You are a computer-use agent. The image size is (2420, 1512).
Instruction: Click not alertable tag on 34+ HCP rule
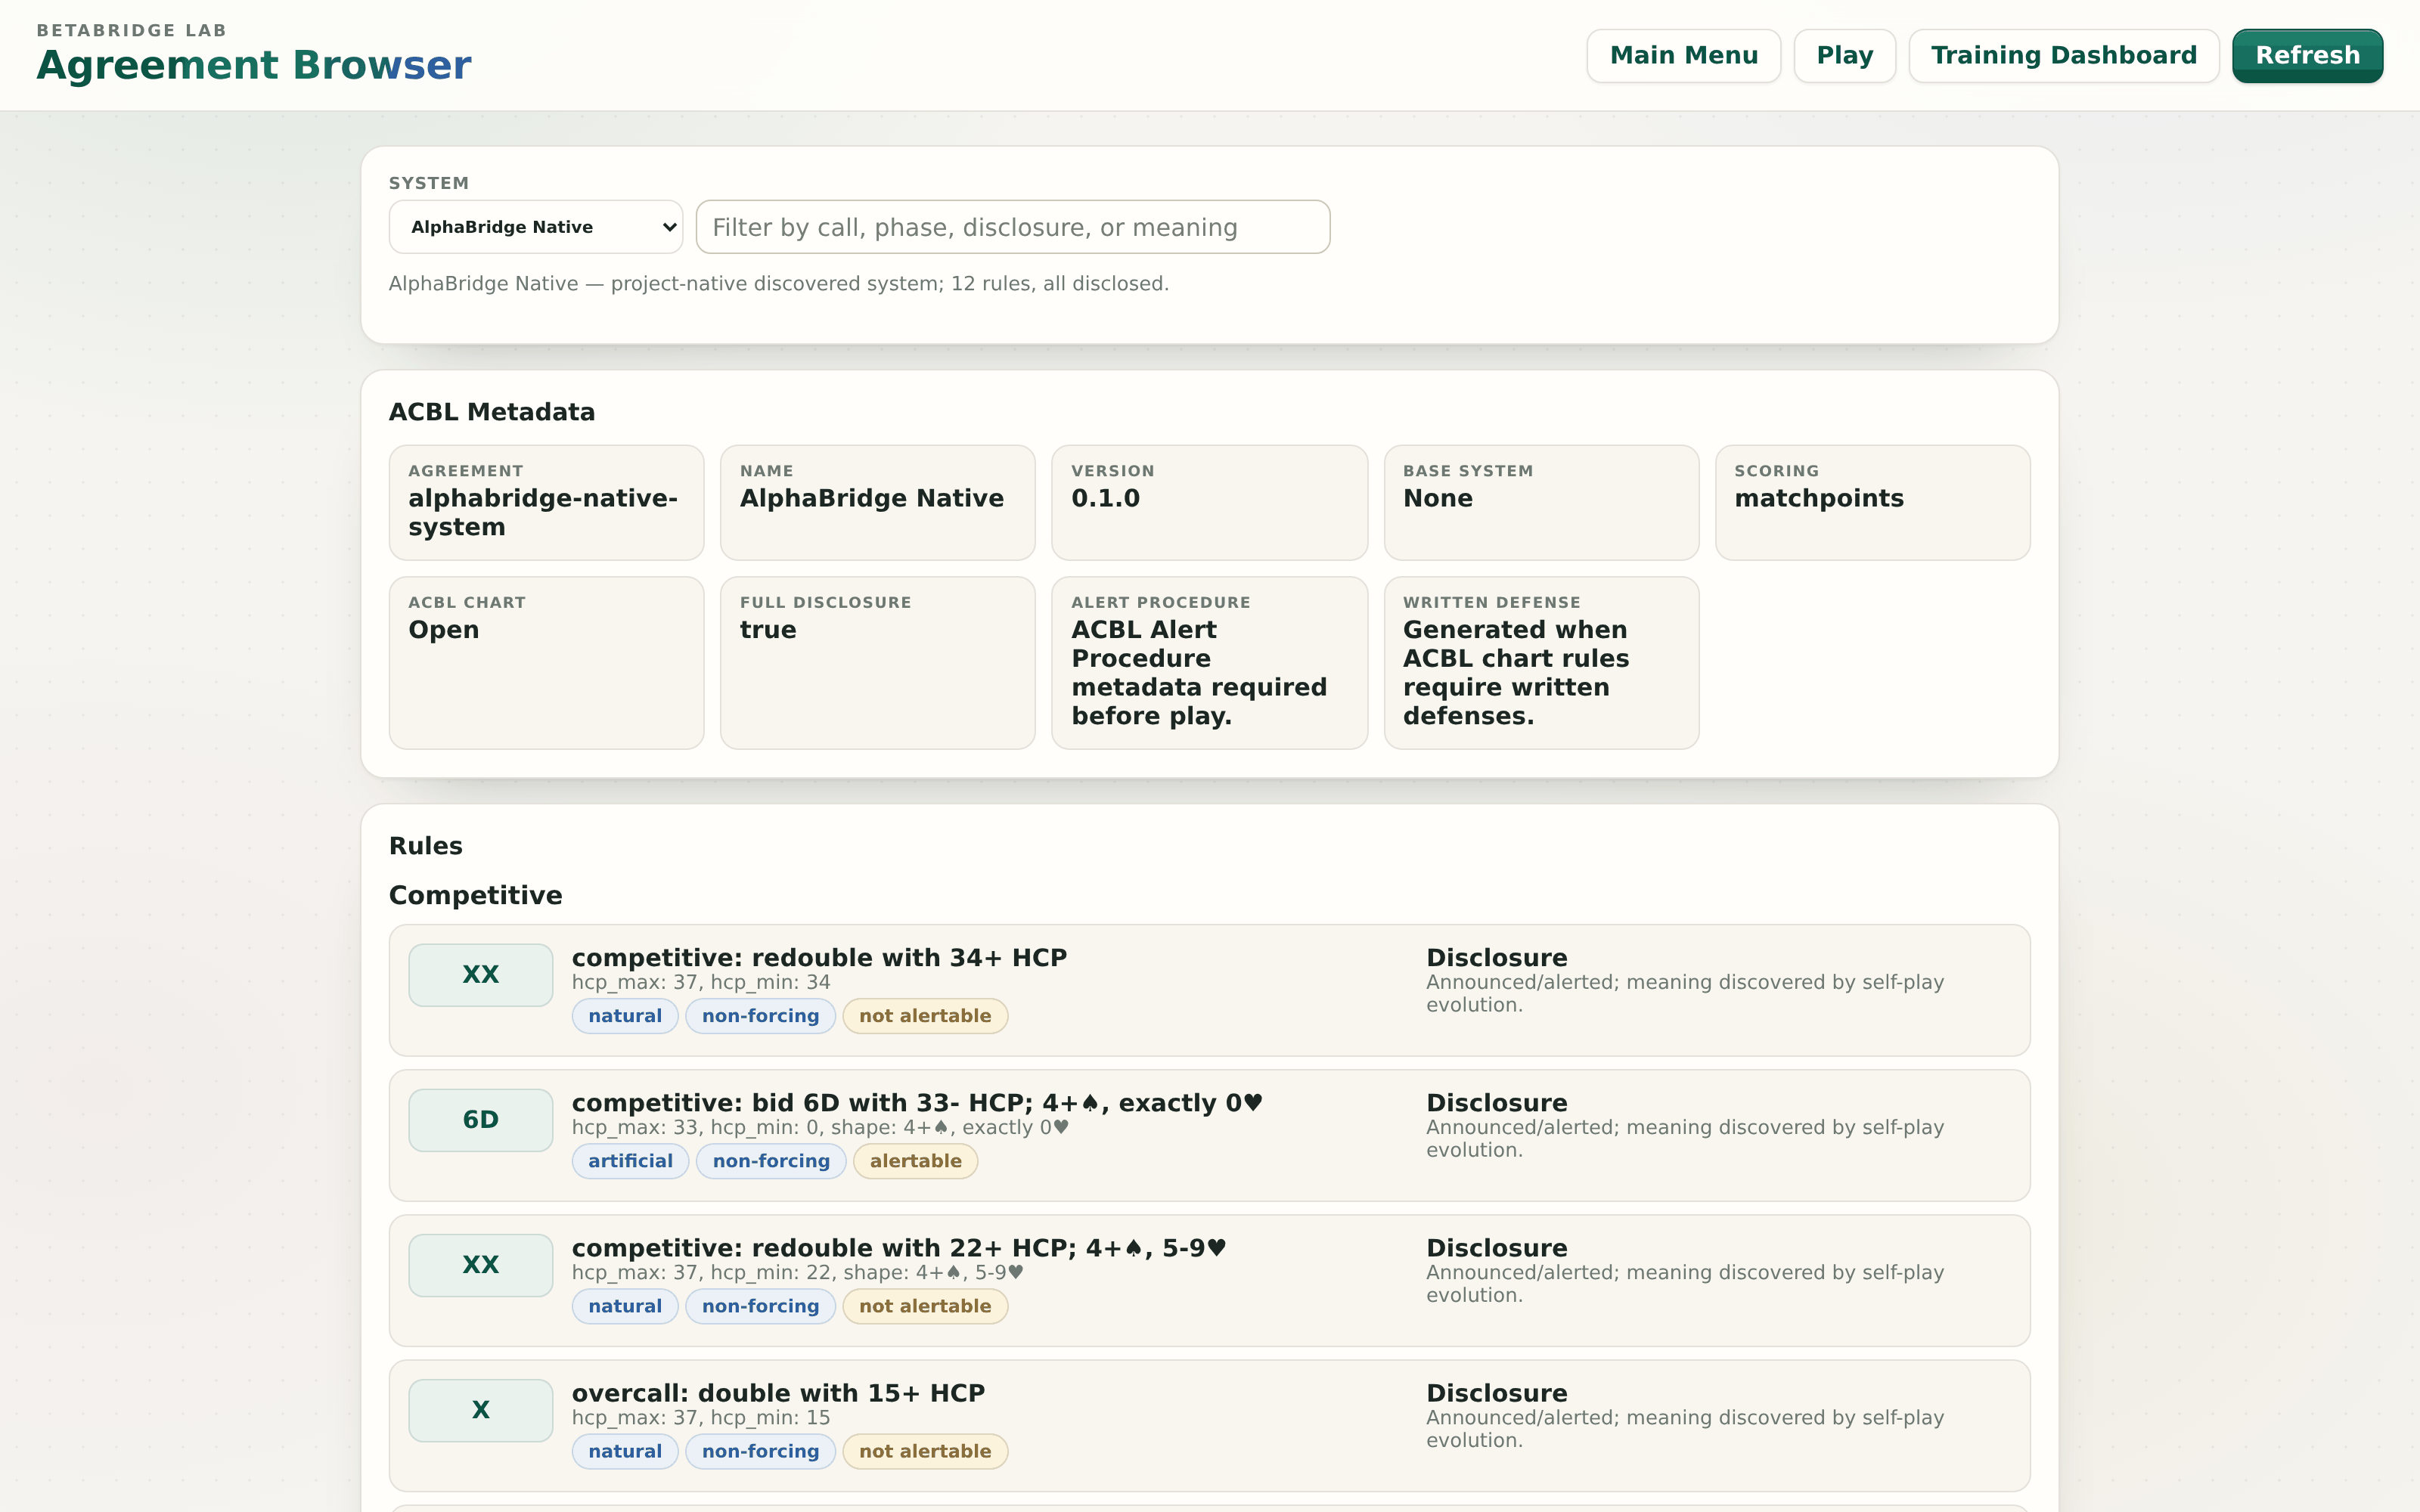925,1016
